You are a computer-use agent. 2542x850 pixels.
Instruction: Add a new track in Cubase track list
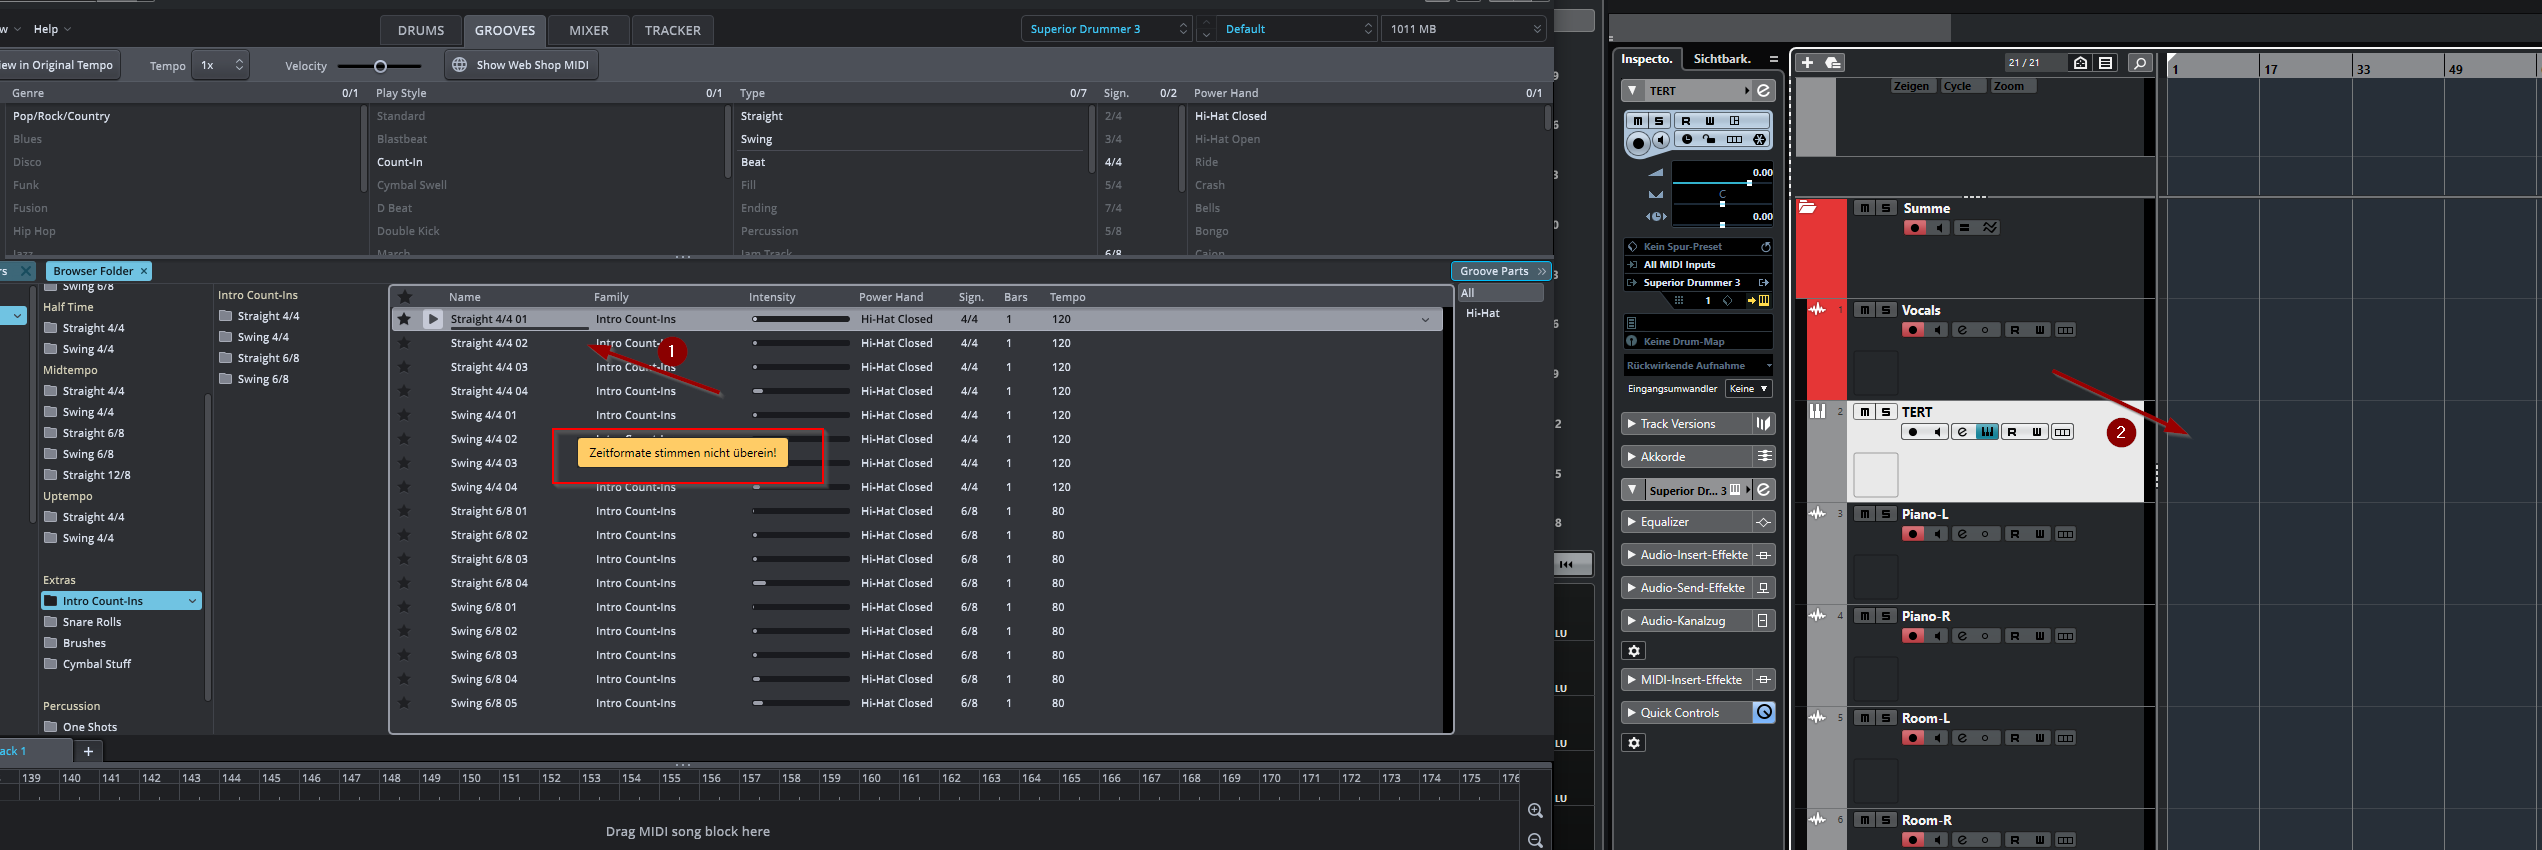point(1807,63)
